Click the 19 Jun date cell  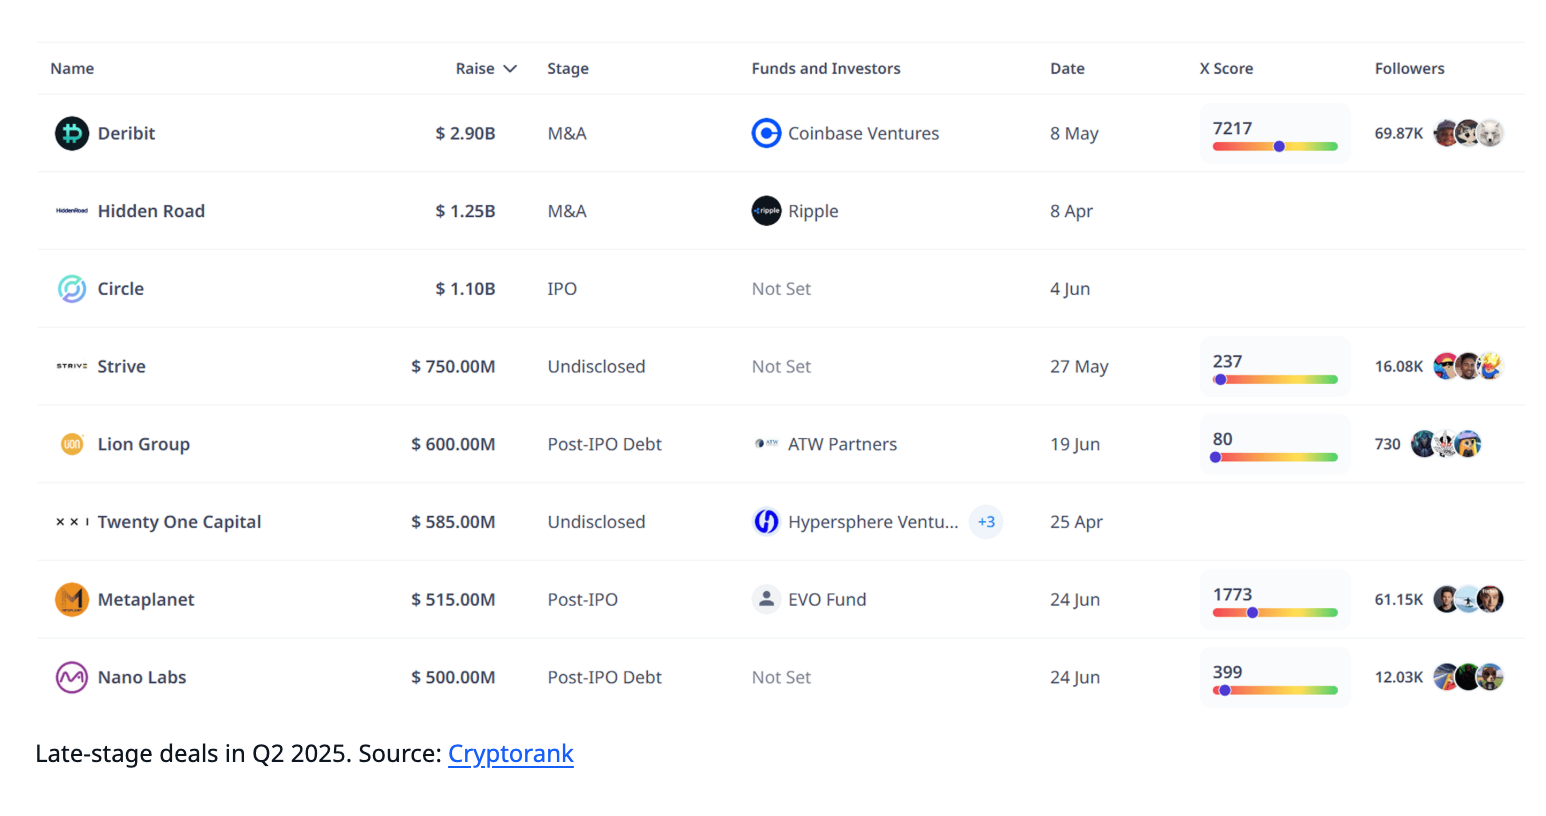pyautogui.click(x=1075, y=444)
